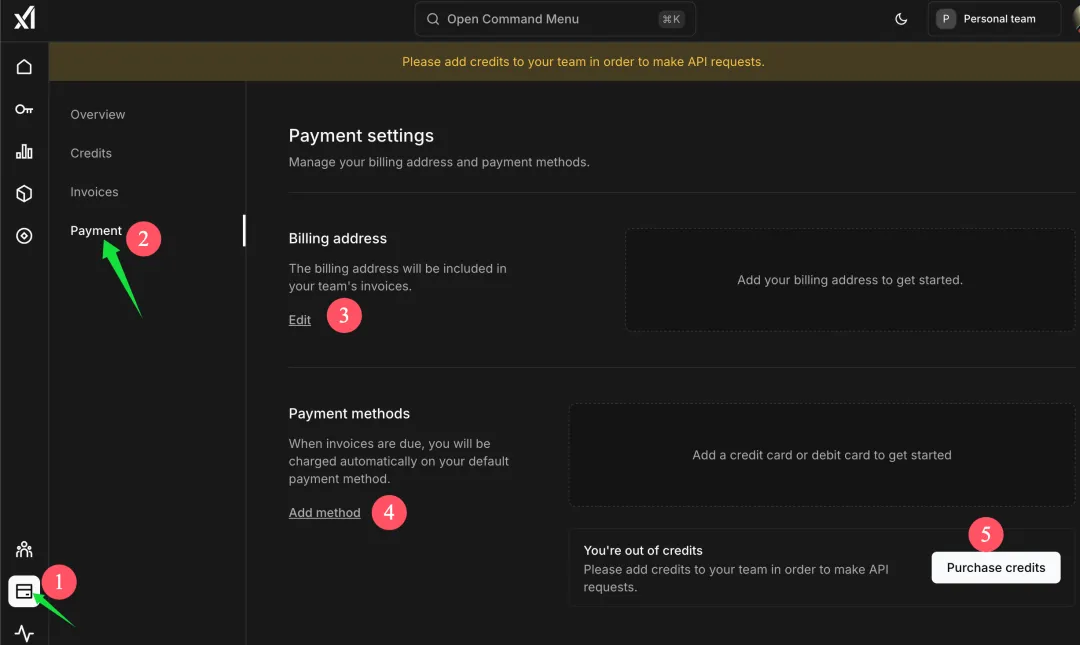Open the activity pulse icon at sidebar bottom
This screenshot has height=645, width=1080.
click(24, 633)
